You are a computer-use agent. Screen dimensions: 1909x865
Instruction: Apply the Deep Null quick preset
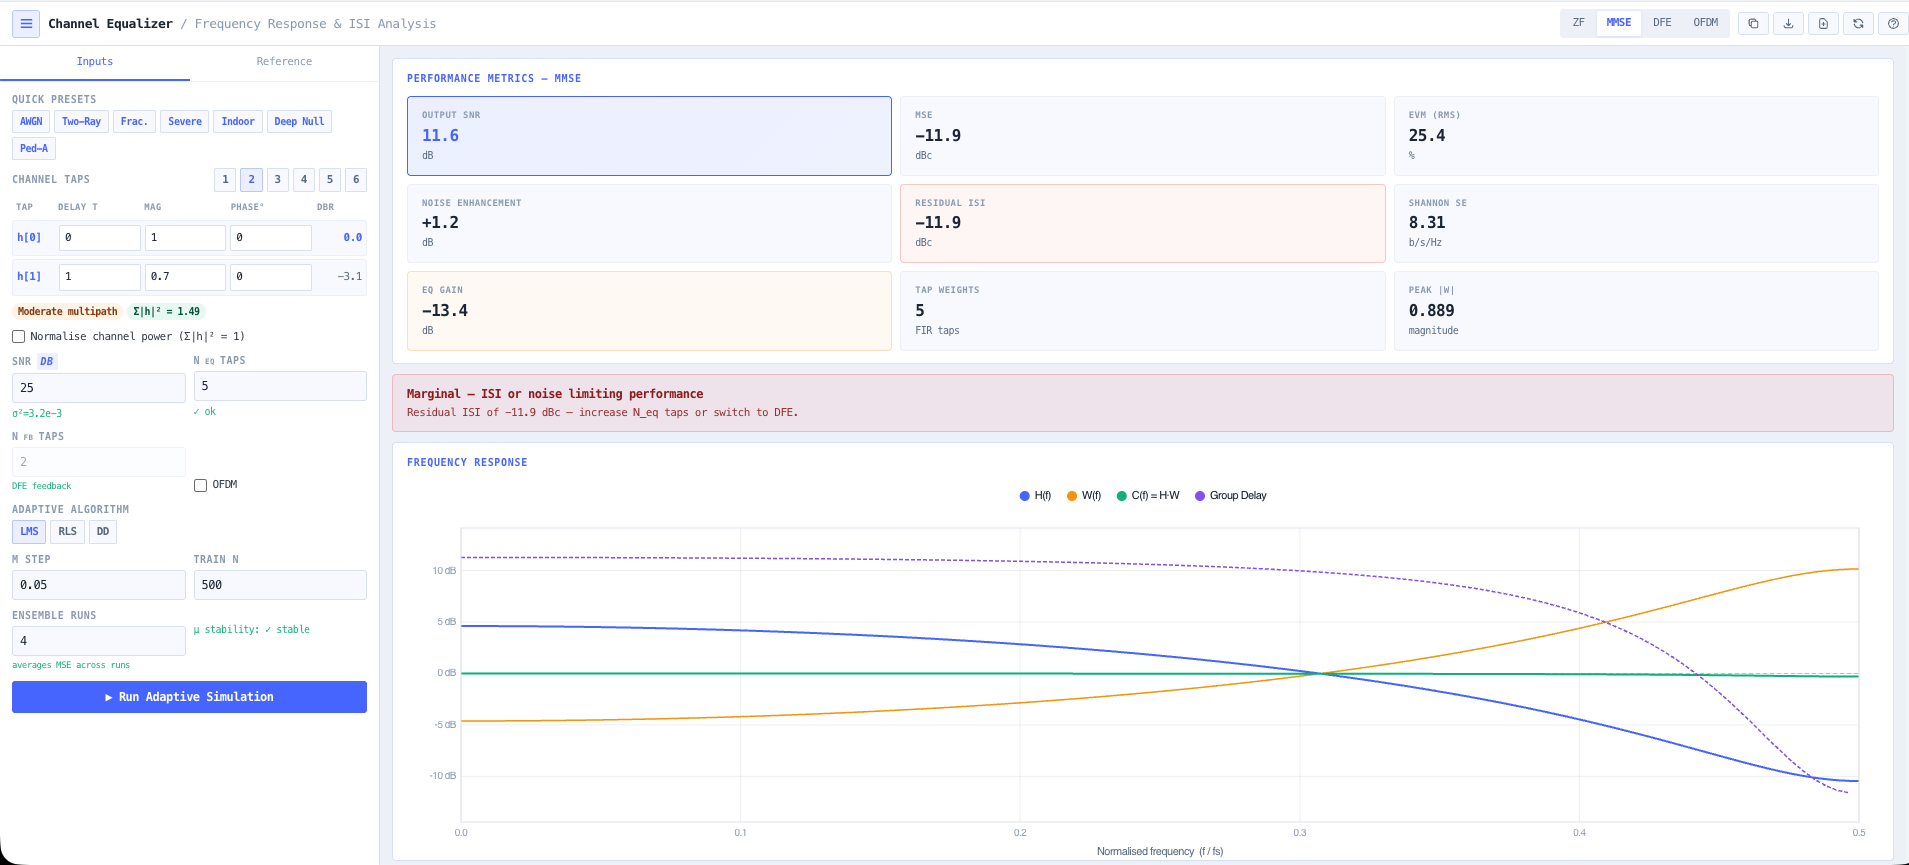[x=299, y=122]
